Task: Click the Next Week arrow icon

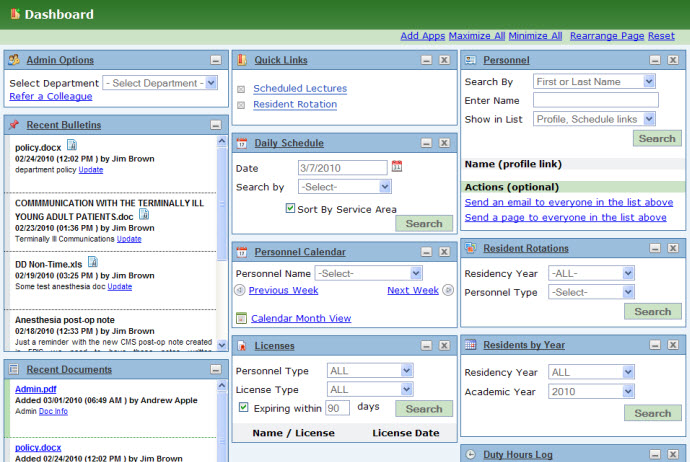Action: [x=448, y=290]
